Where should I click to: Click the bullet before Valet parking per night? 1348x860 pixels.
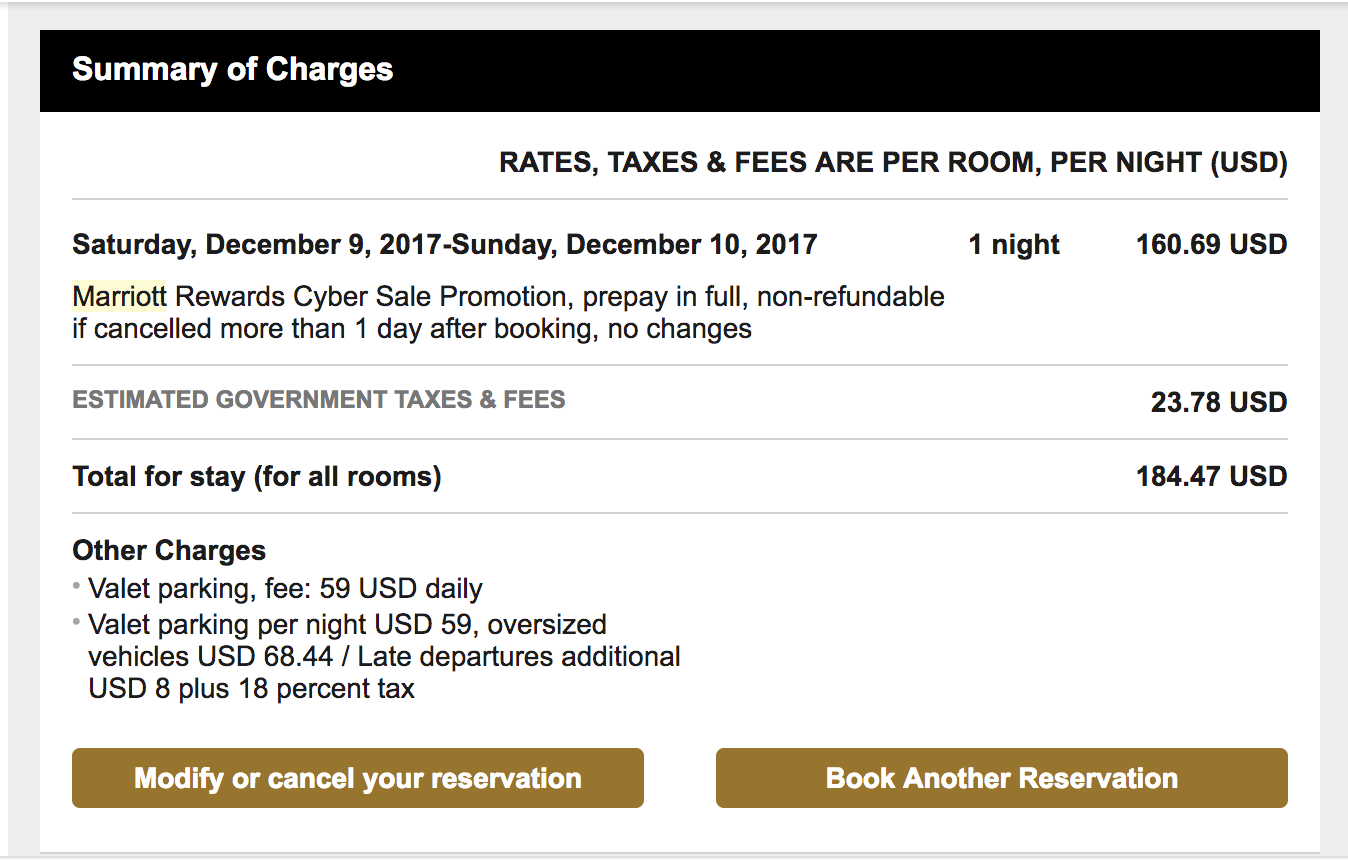tap(77, 623)
